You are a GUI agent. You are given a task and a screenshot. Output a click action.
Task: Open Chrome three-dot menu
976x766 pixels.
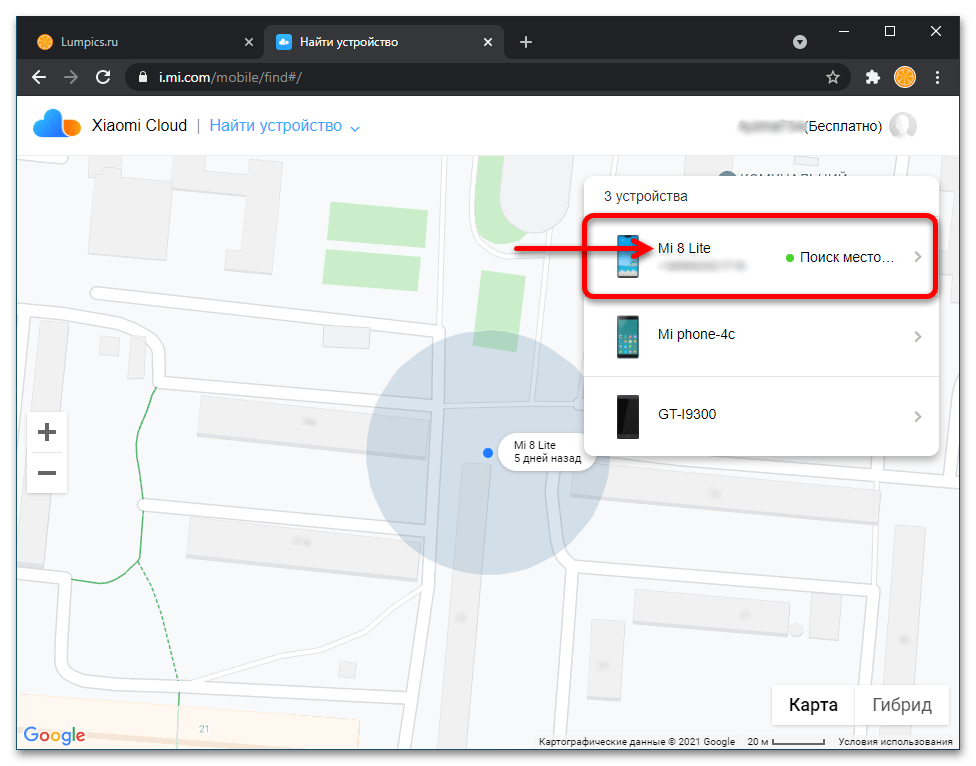pyautogui.click(x=937, y=77)
